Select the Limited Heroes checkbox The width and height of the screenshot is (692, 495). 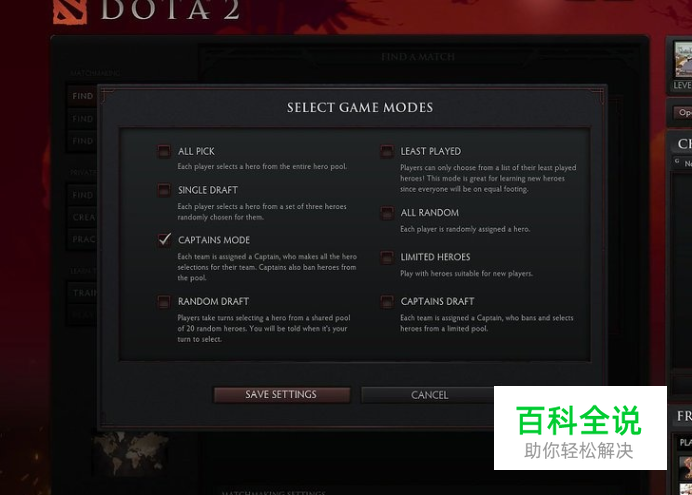coord(387,257)
